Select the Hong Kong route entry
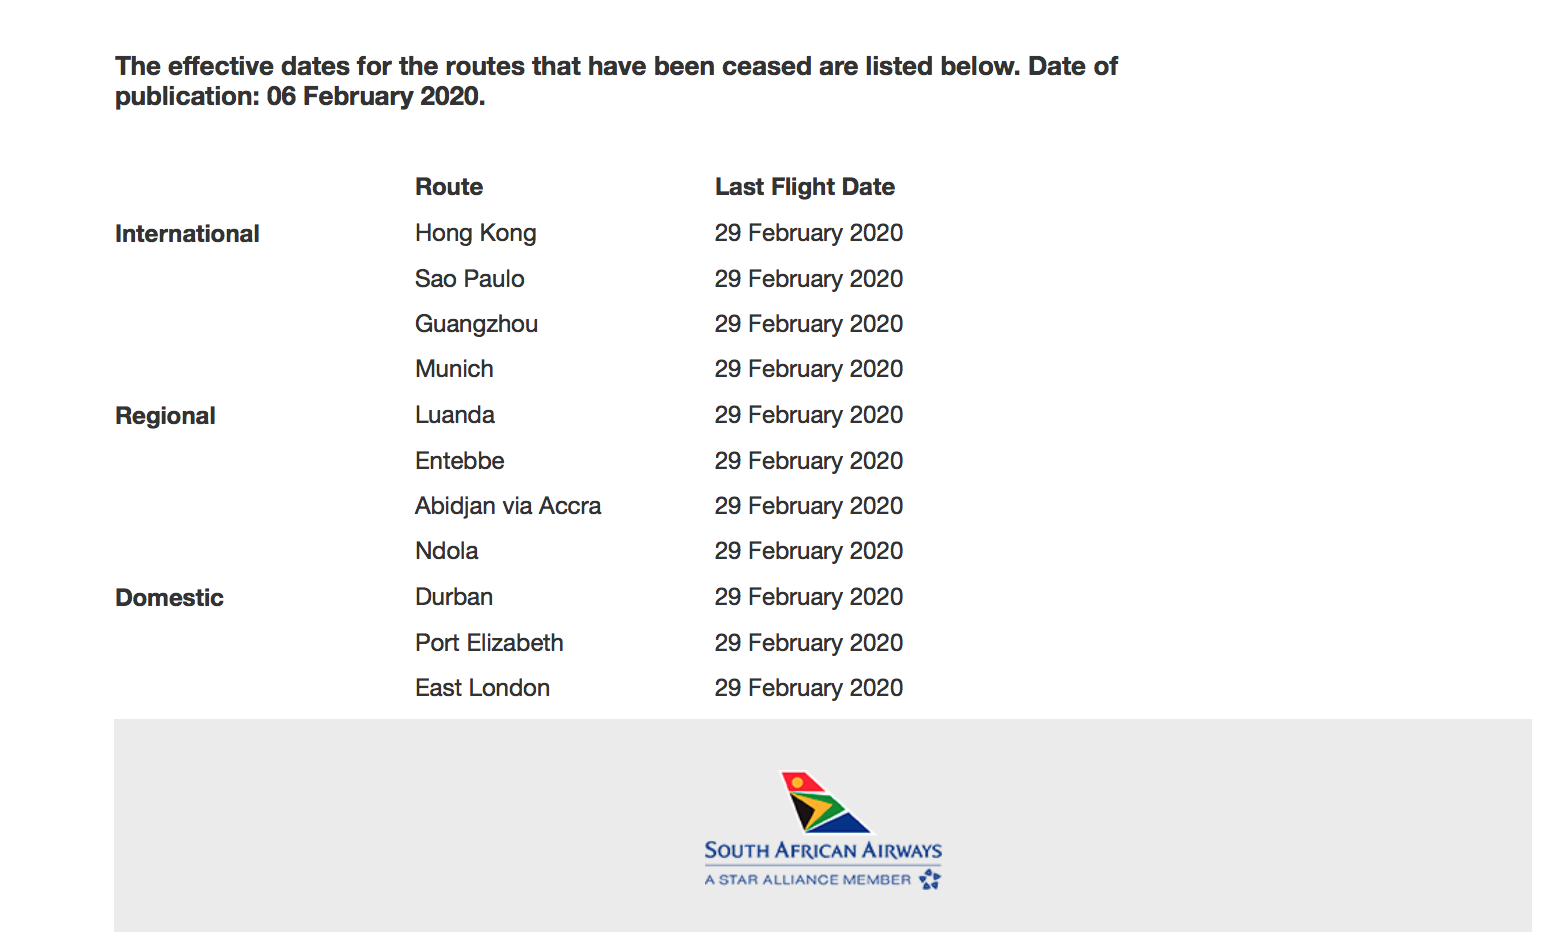Viewport: 1558px width, 932px height. tap(476, 233)
